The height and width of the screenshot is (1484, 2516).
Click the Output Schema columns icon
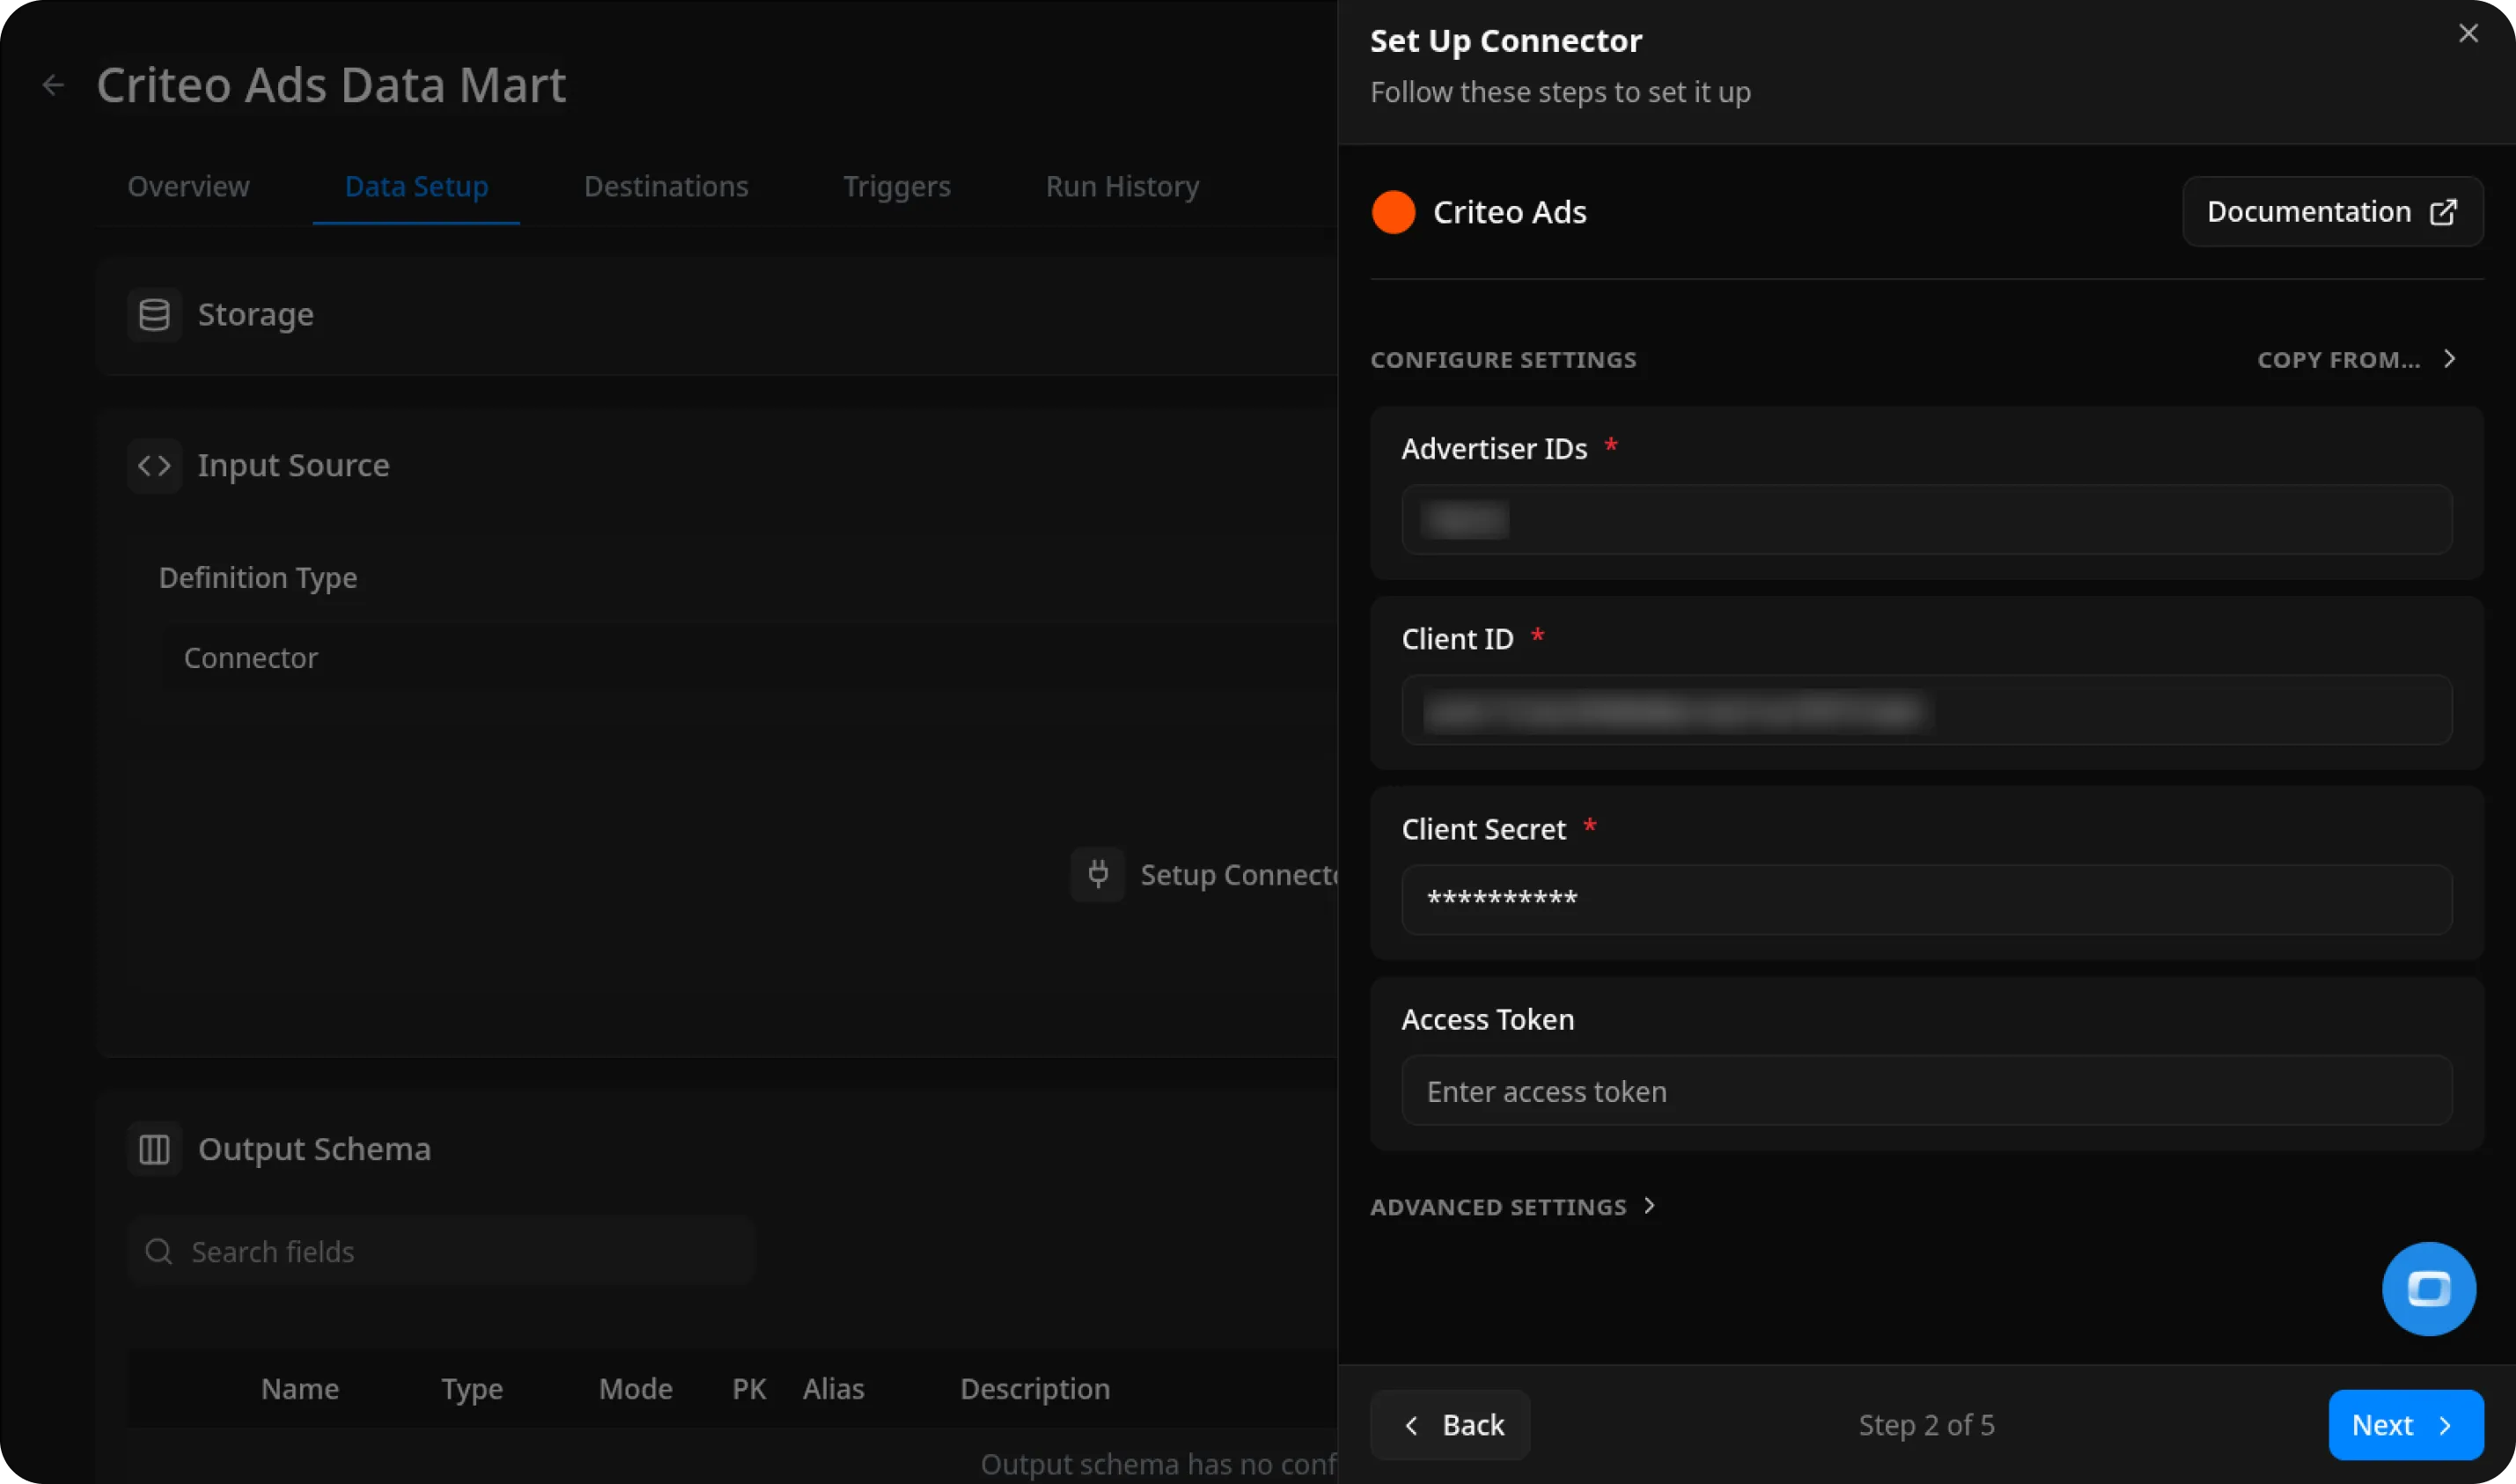[x=154, y=1148]
